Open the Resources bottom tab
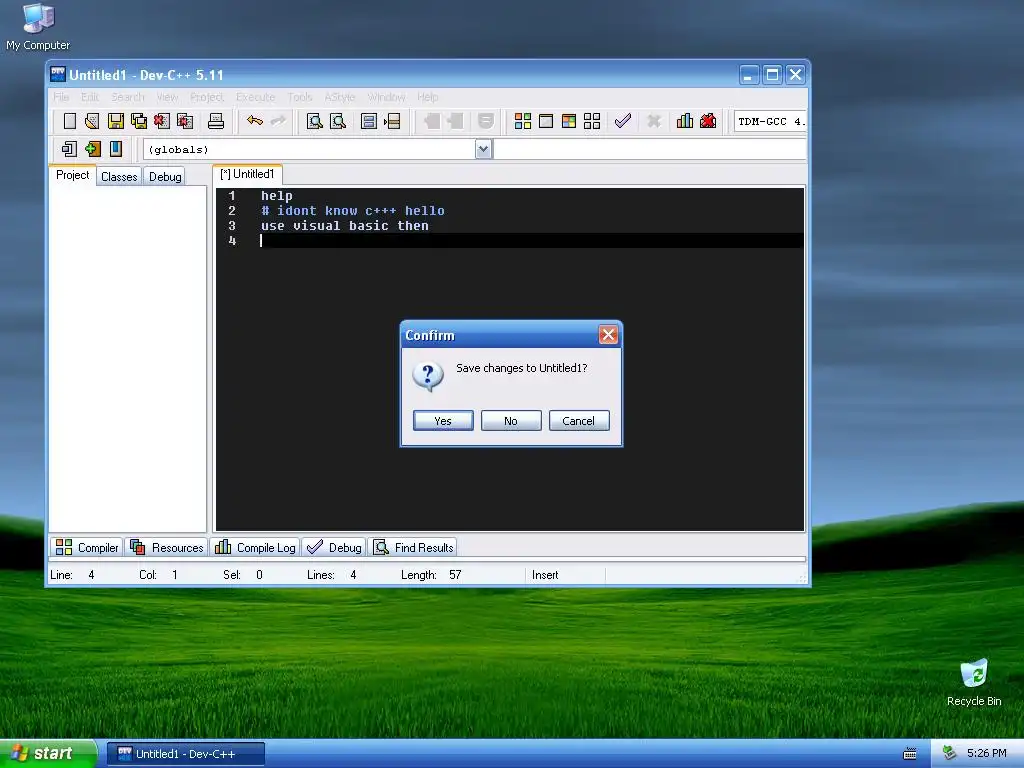 167,547
